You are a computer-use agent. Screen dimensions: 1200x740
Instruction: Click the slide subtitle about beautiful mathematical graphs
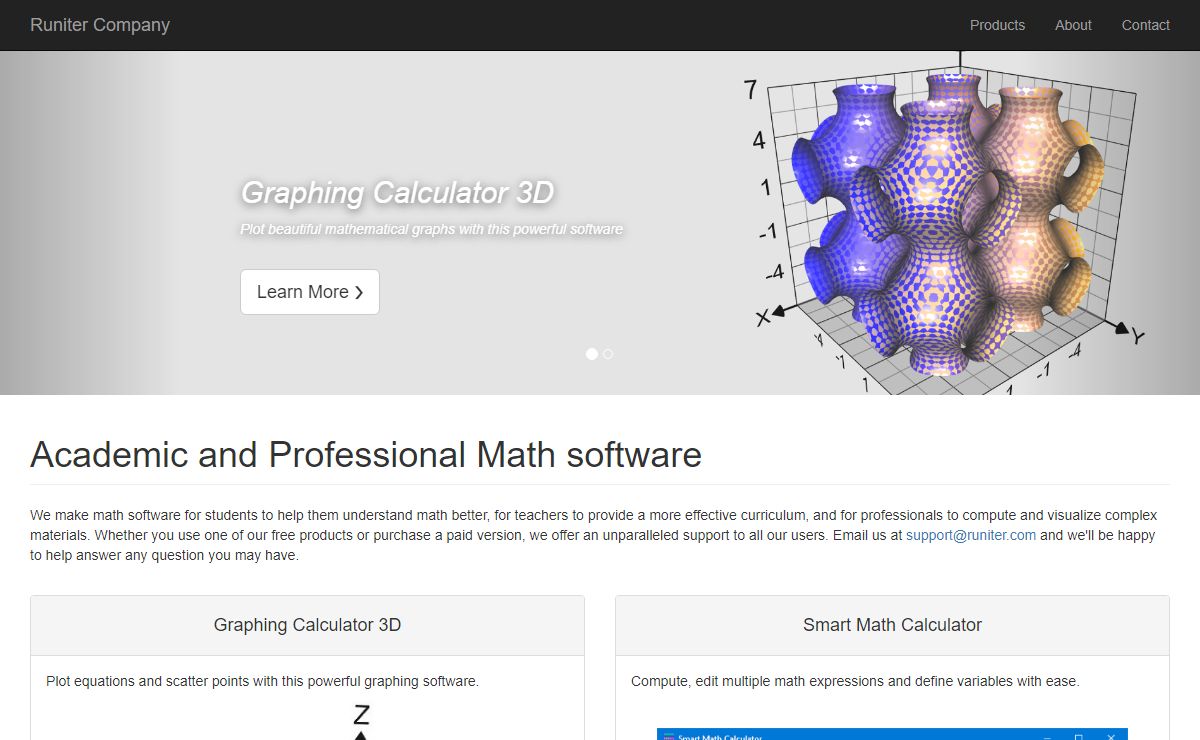pos(431,229)
